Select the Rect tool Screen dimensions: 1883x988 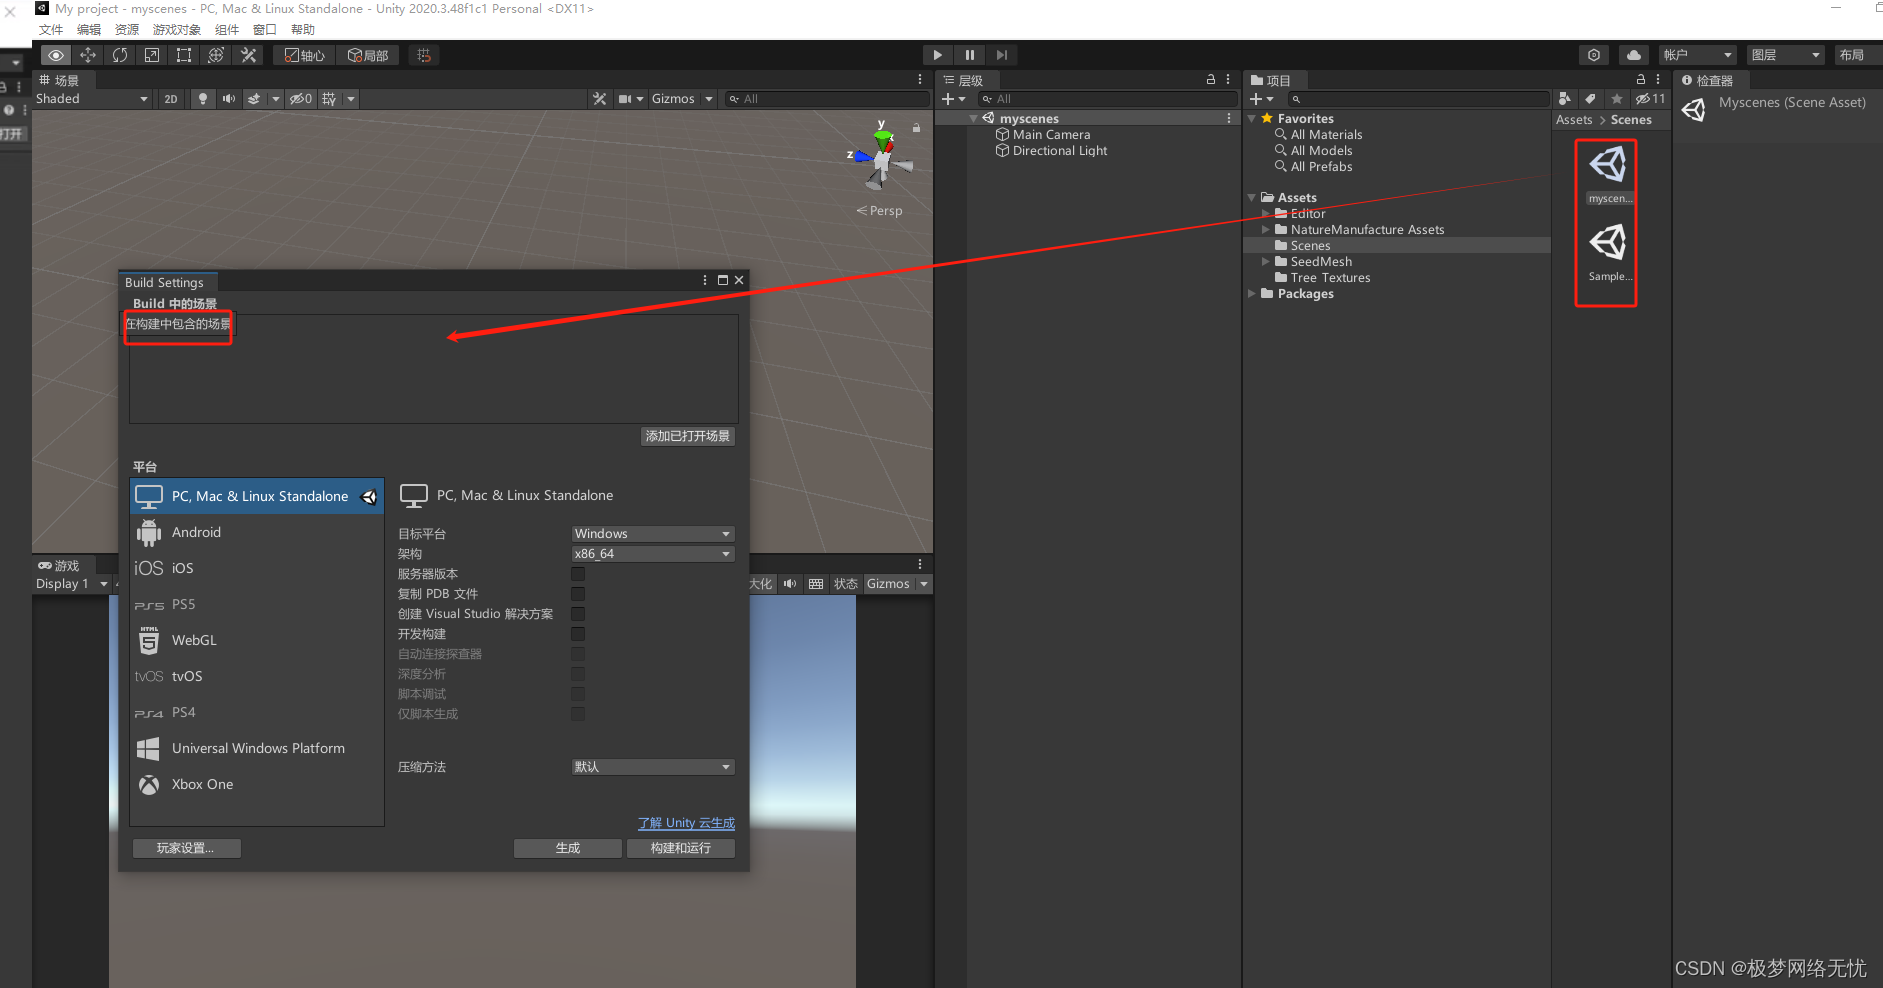(x=184, y=55)
